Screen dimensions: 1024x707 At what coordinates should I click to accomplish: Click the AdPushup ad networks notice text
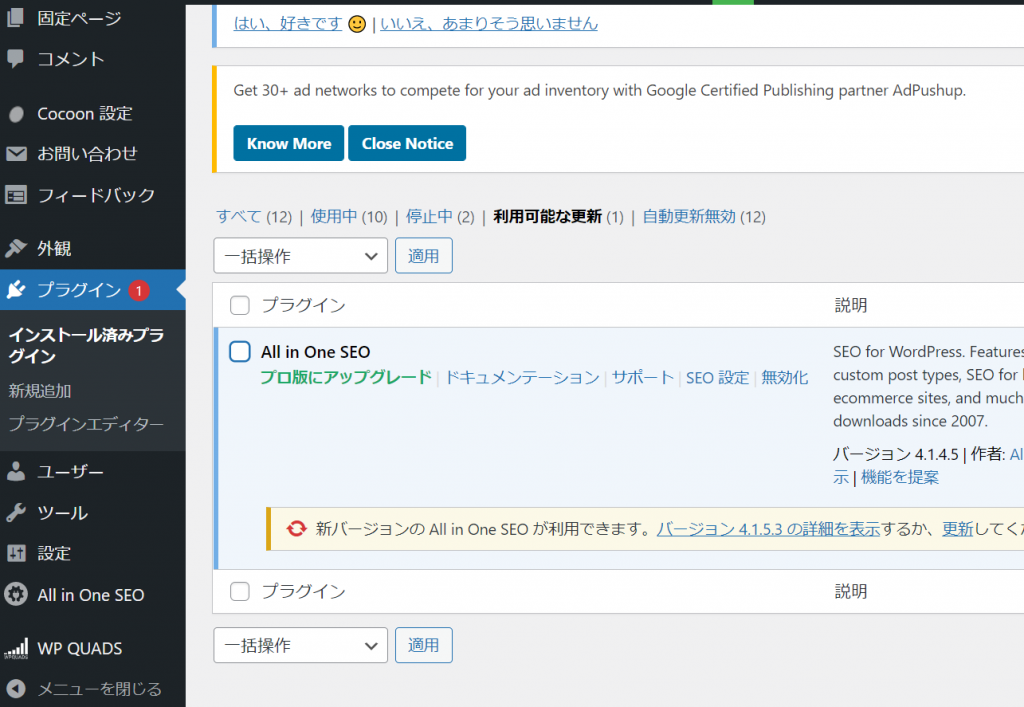pyautogui.click(x=600, y=90)
